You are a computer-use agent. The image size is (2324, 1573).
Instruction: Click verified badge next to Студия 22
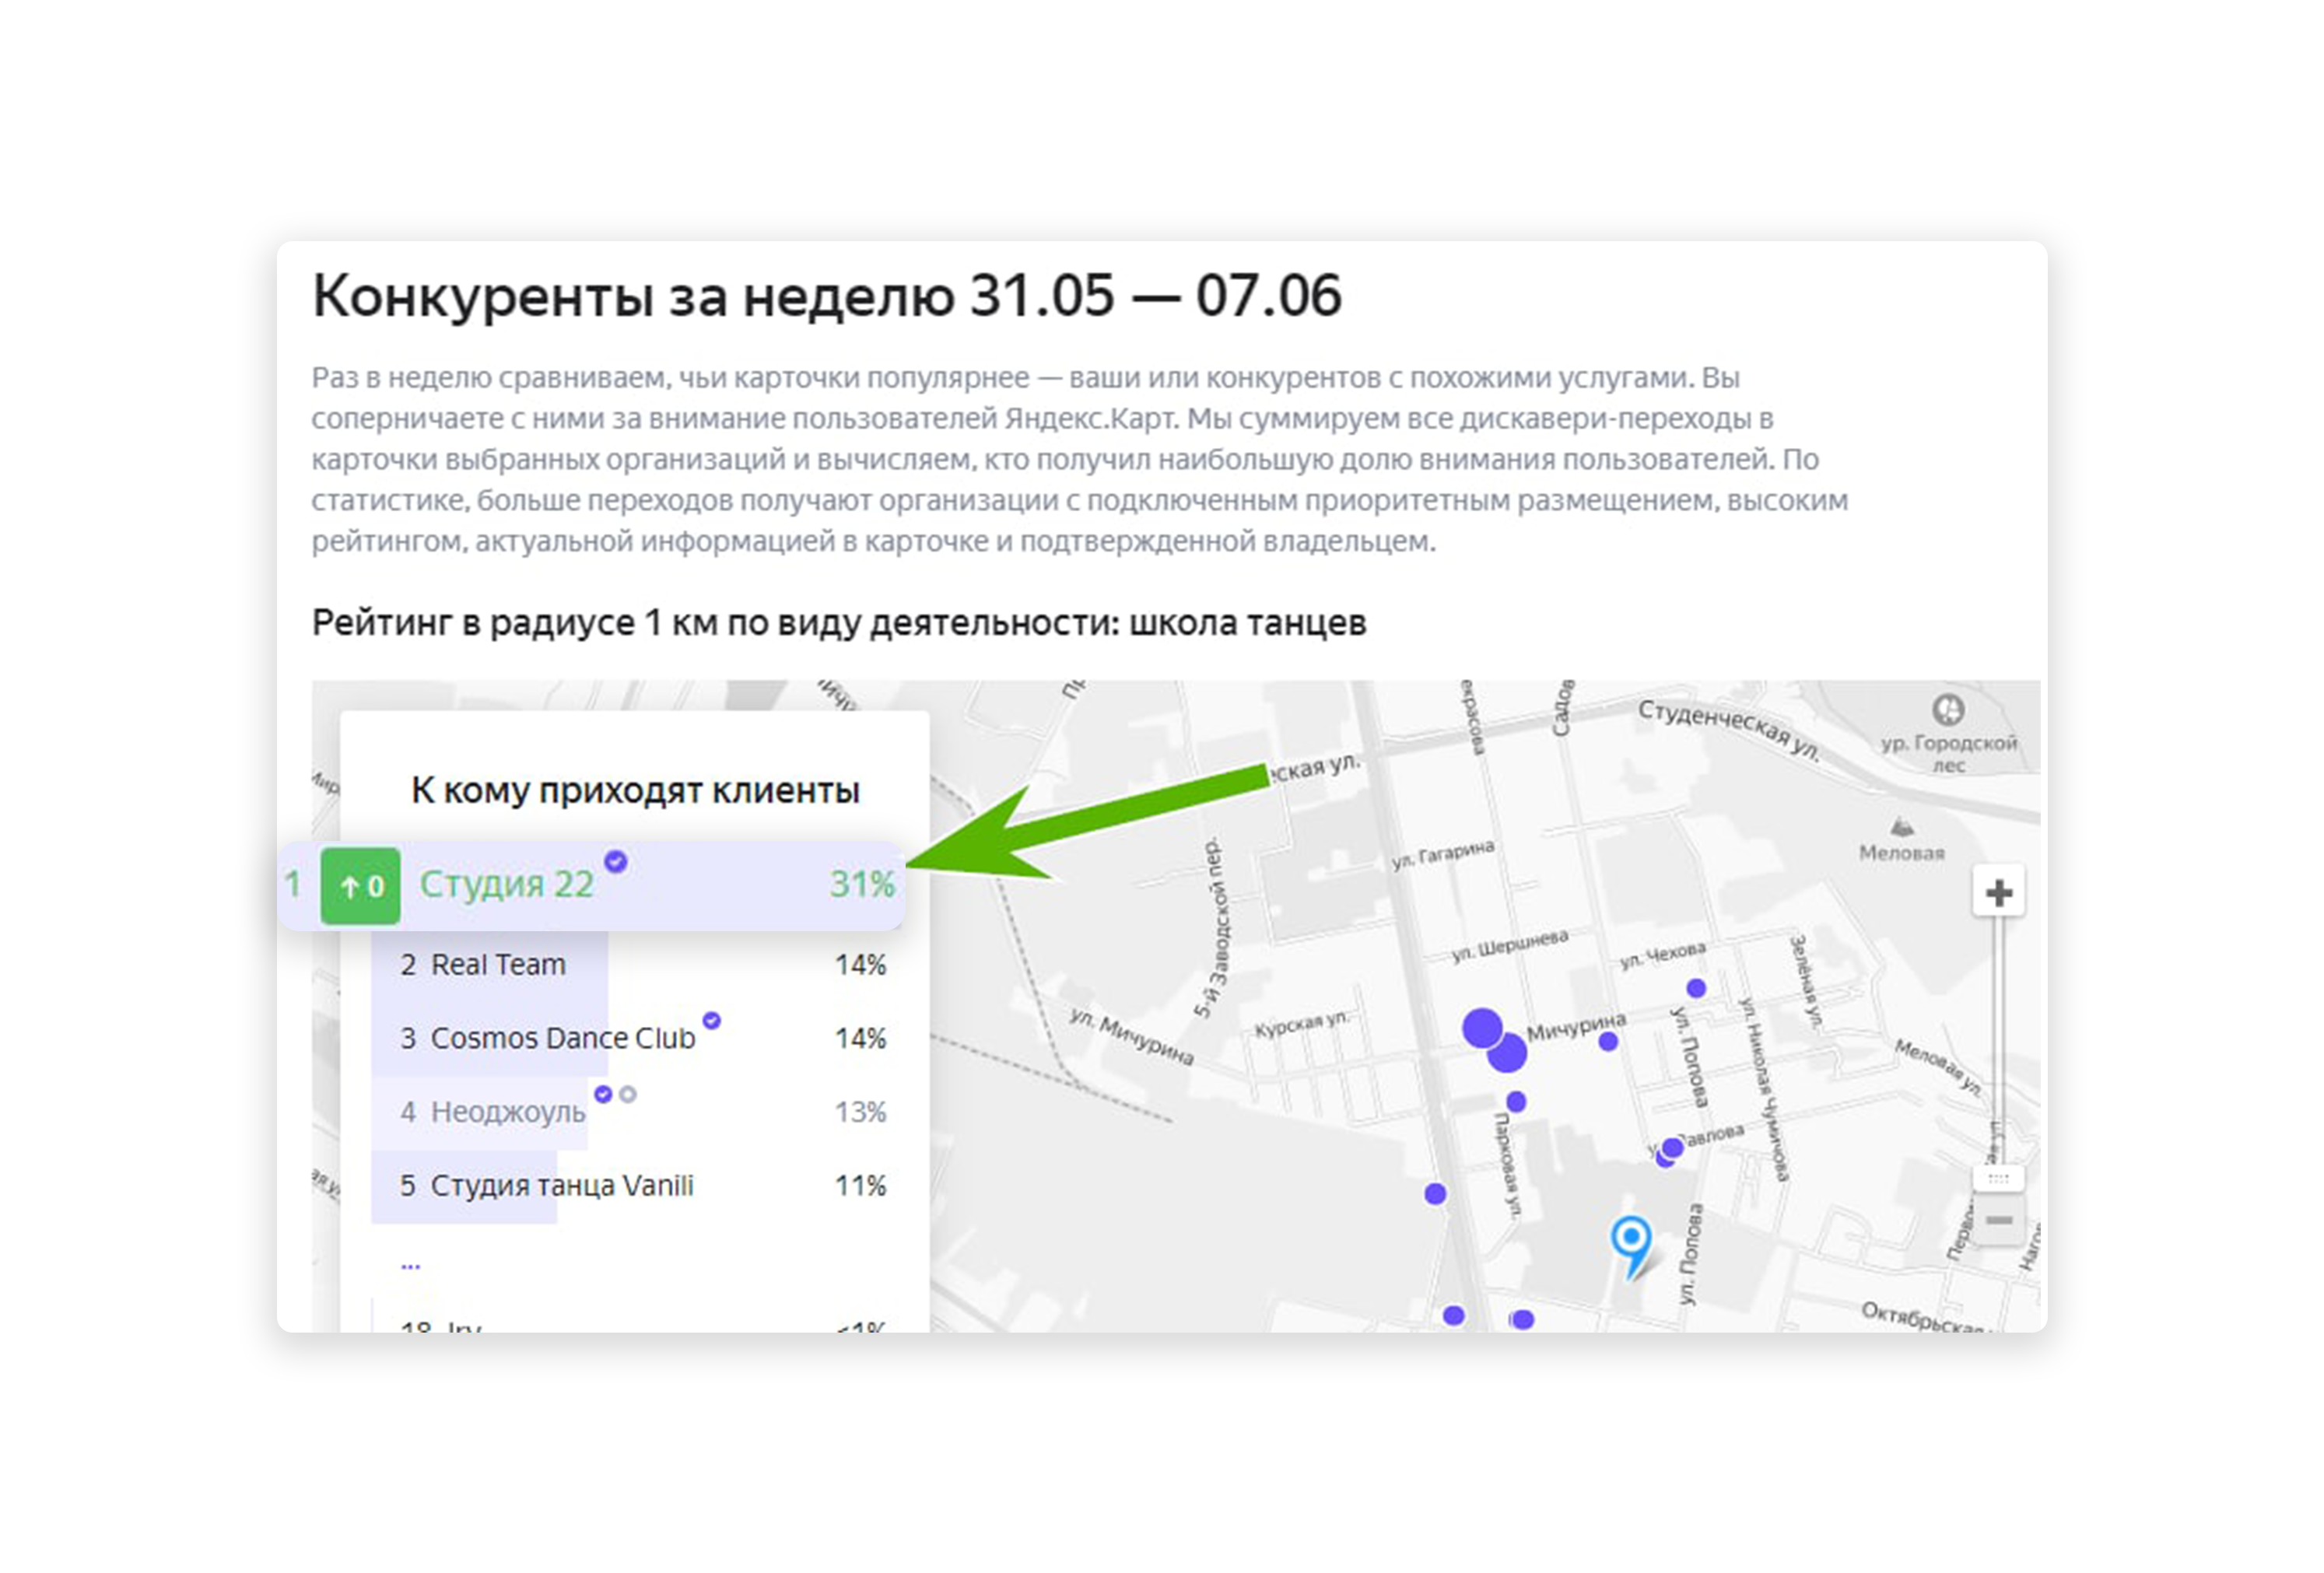click(x=616, y=861)
